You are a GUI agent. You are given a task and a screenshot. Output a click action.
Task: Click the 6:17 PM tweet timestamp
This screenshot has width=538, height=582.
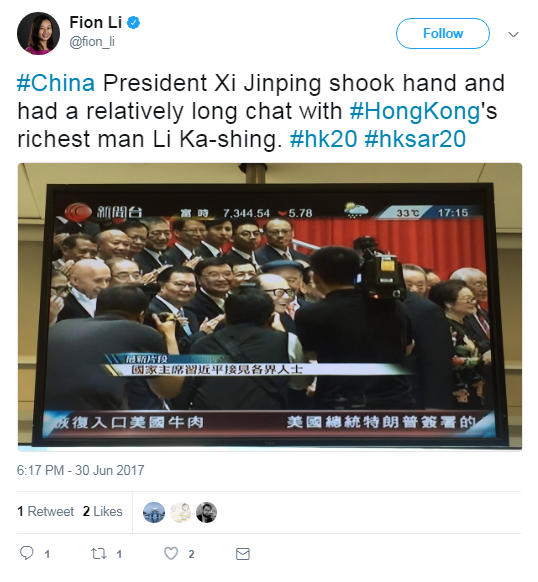tap(80, 470)
